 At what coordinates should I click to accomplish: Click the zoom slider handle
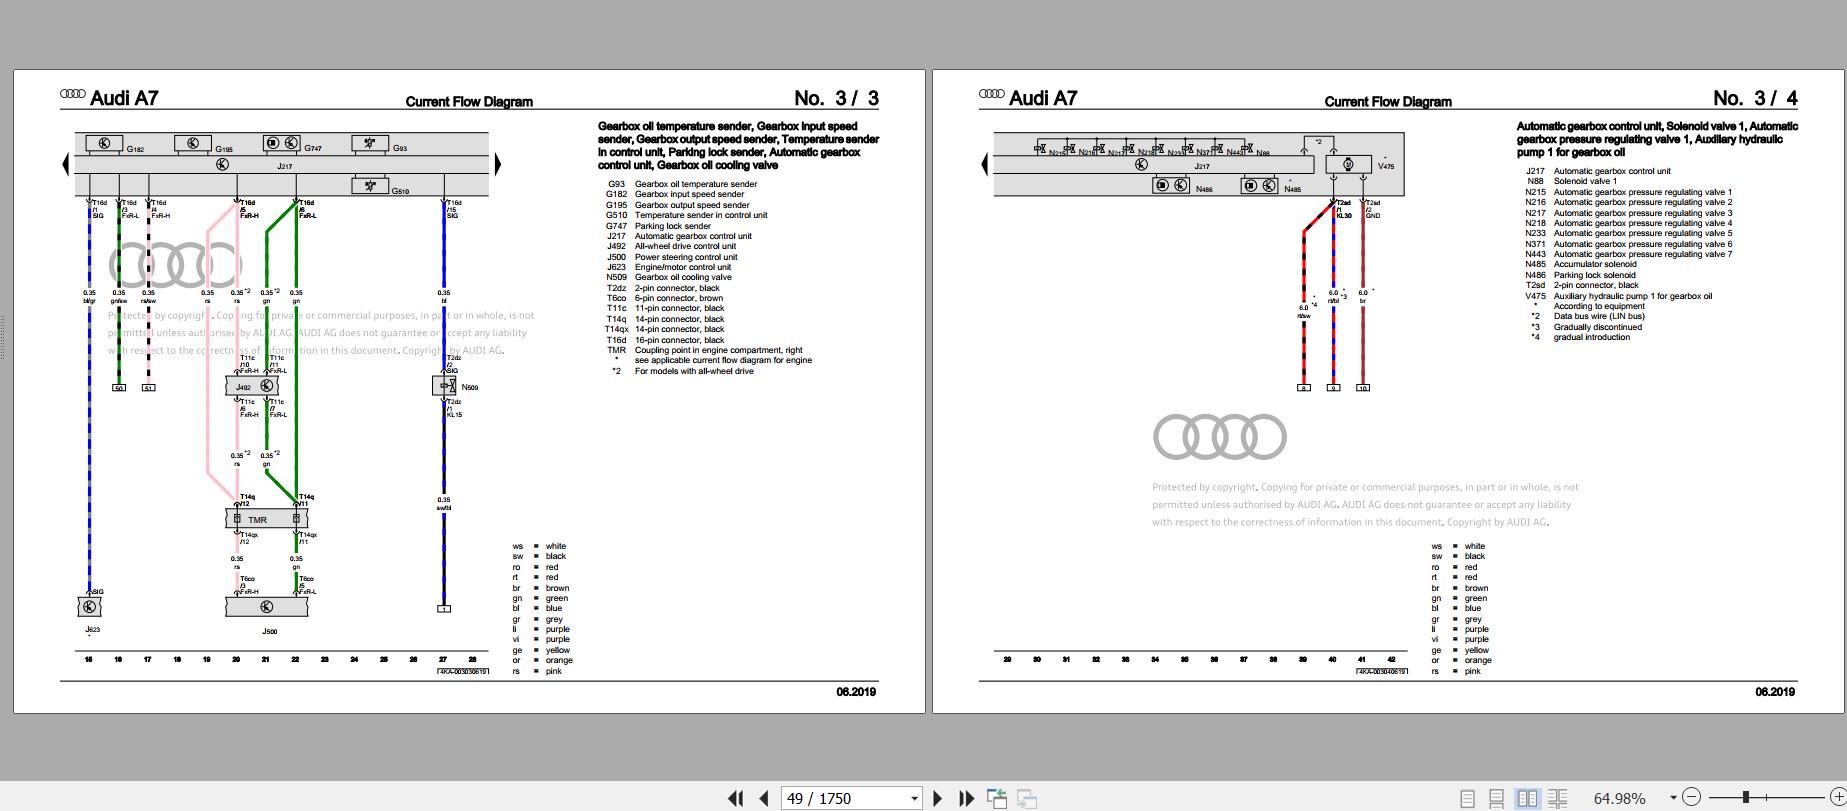tap(1746, 797)
